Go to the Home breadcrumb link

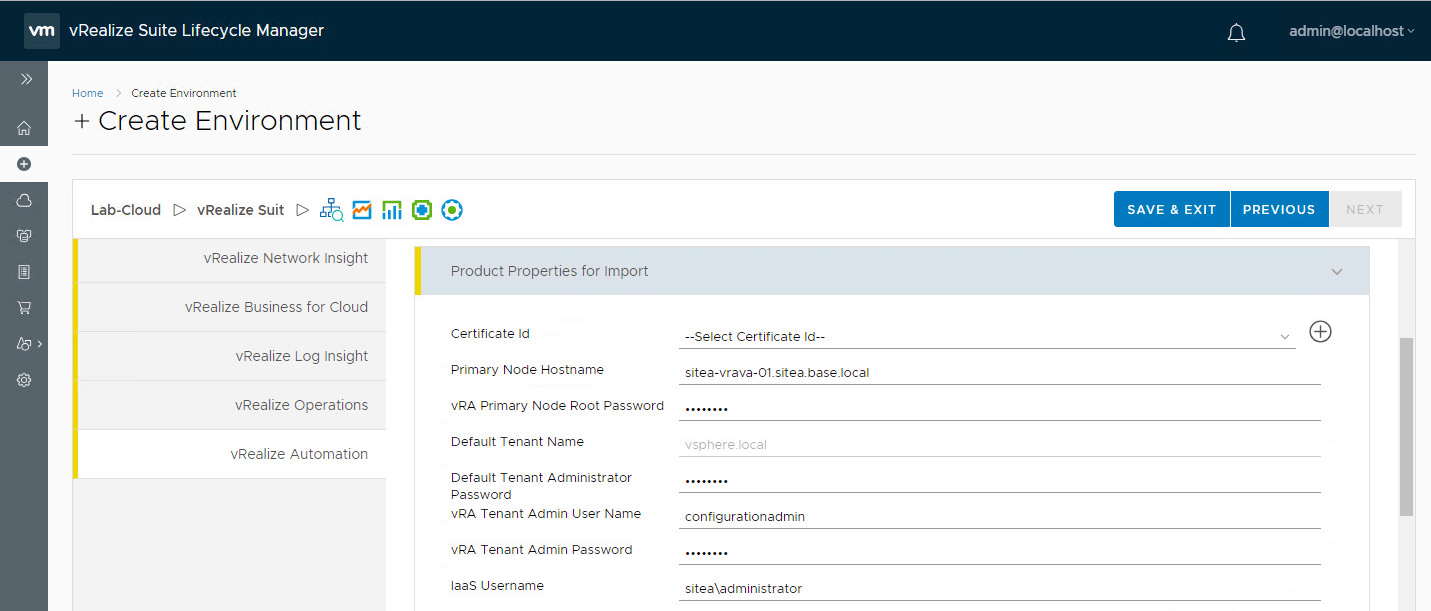[87, 93]
